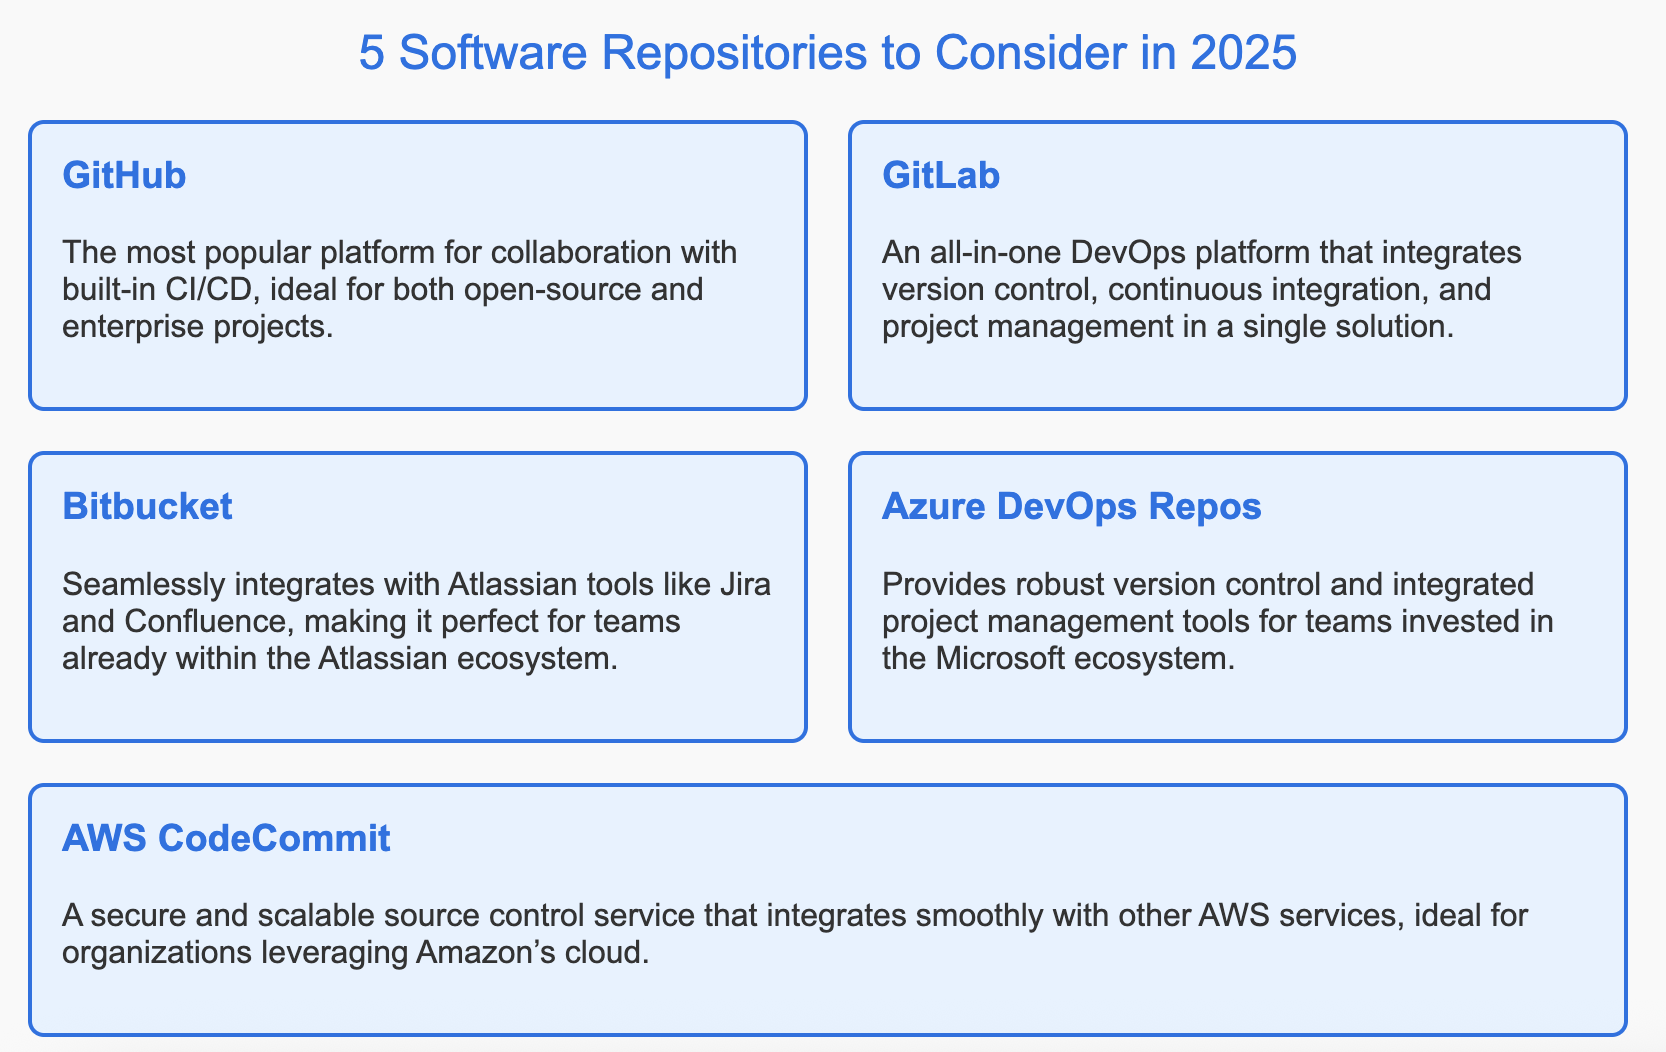Click the Azure DevOps Repos description text
This screenshot has height=1052, width=1666.
(x=1217, y=620)
